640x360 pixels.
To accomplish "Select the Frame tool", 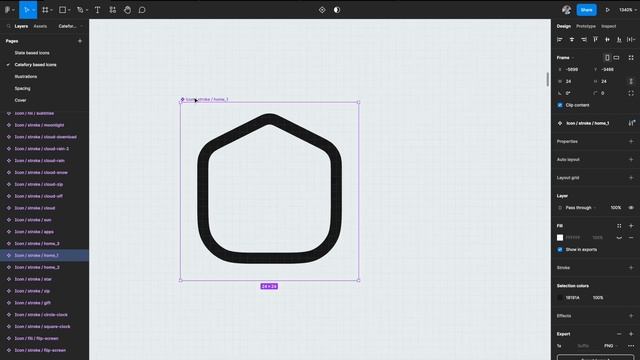I will (x=45, y=10).
